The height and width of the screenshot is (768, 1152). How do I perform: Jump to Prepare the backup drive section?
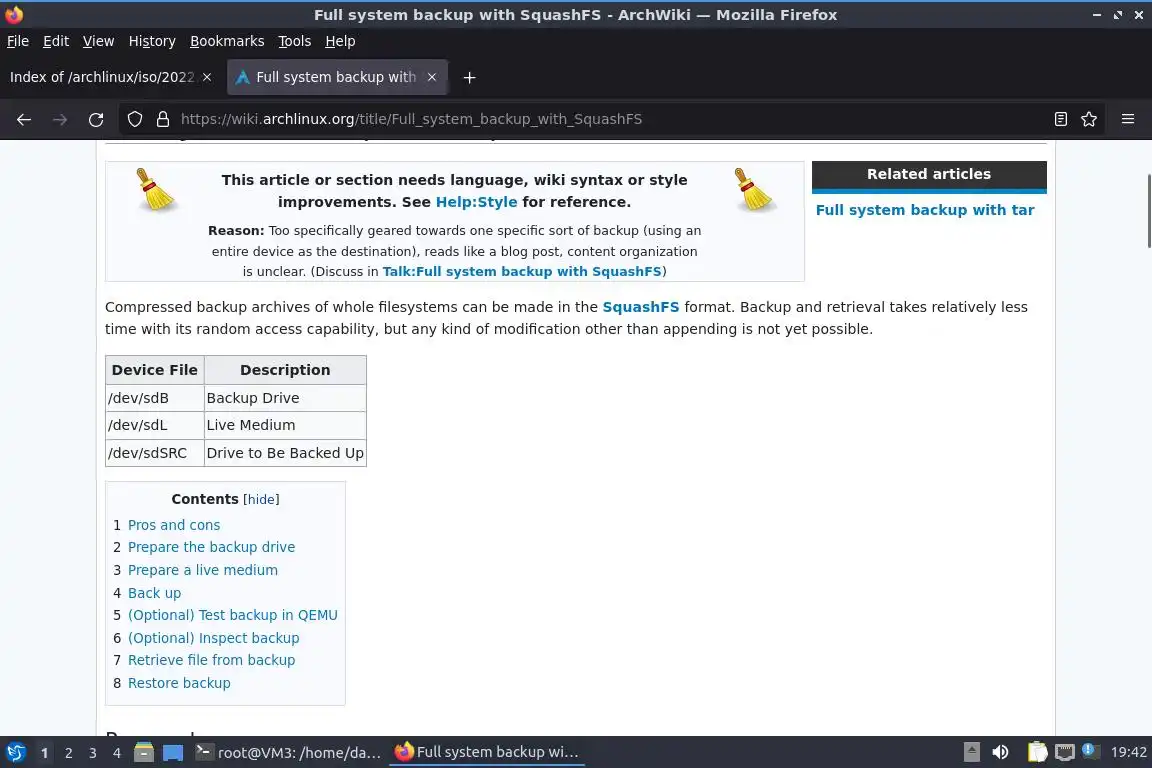tap(212, 547)
